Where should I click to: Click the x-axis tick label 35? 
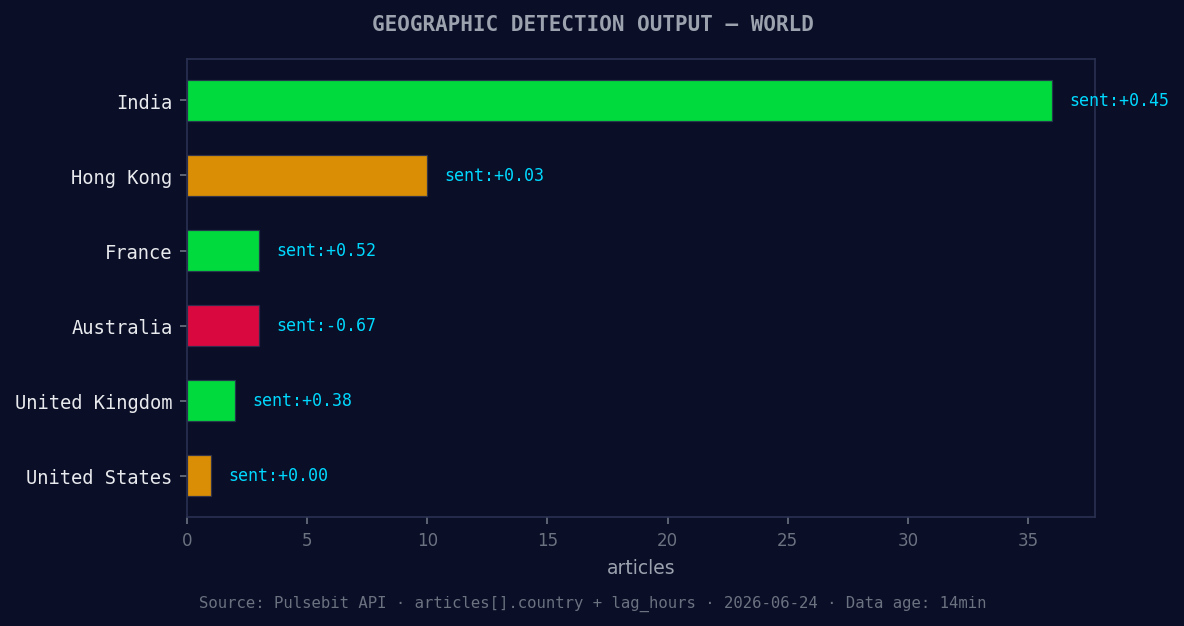click(x=1028, y=541)
